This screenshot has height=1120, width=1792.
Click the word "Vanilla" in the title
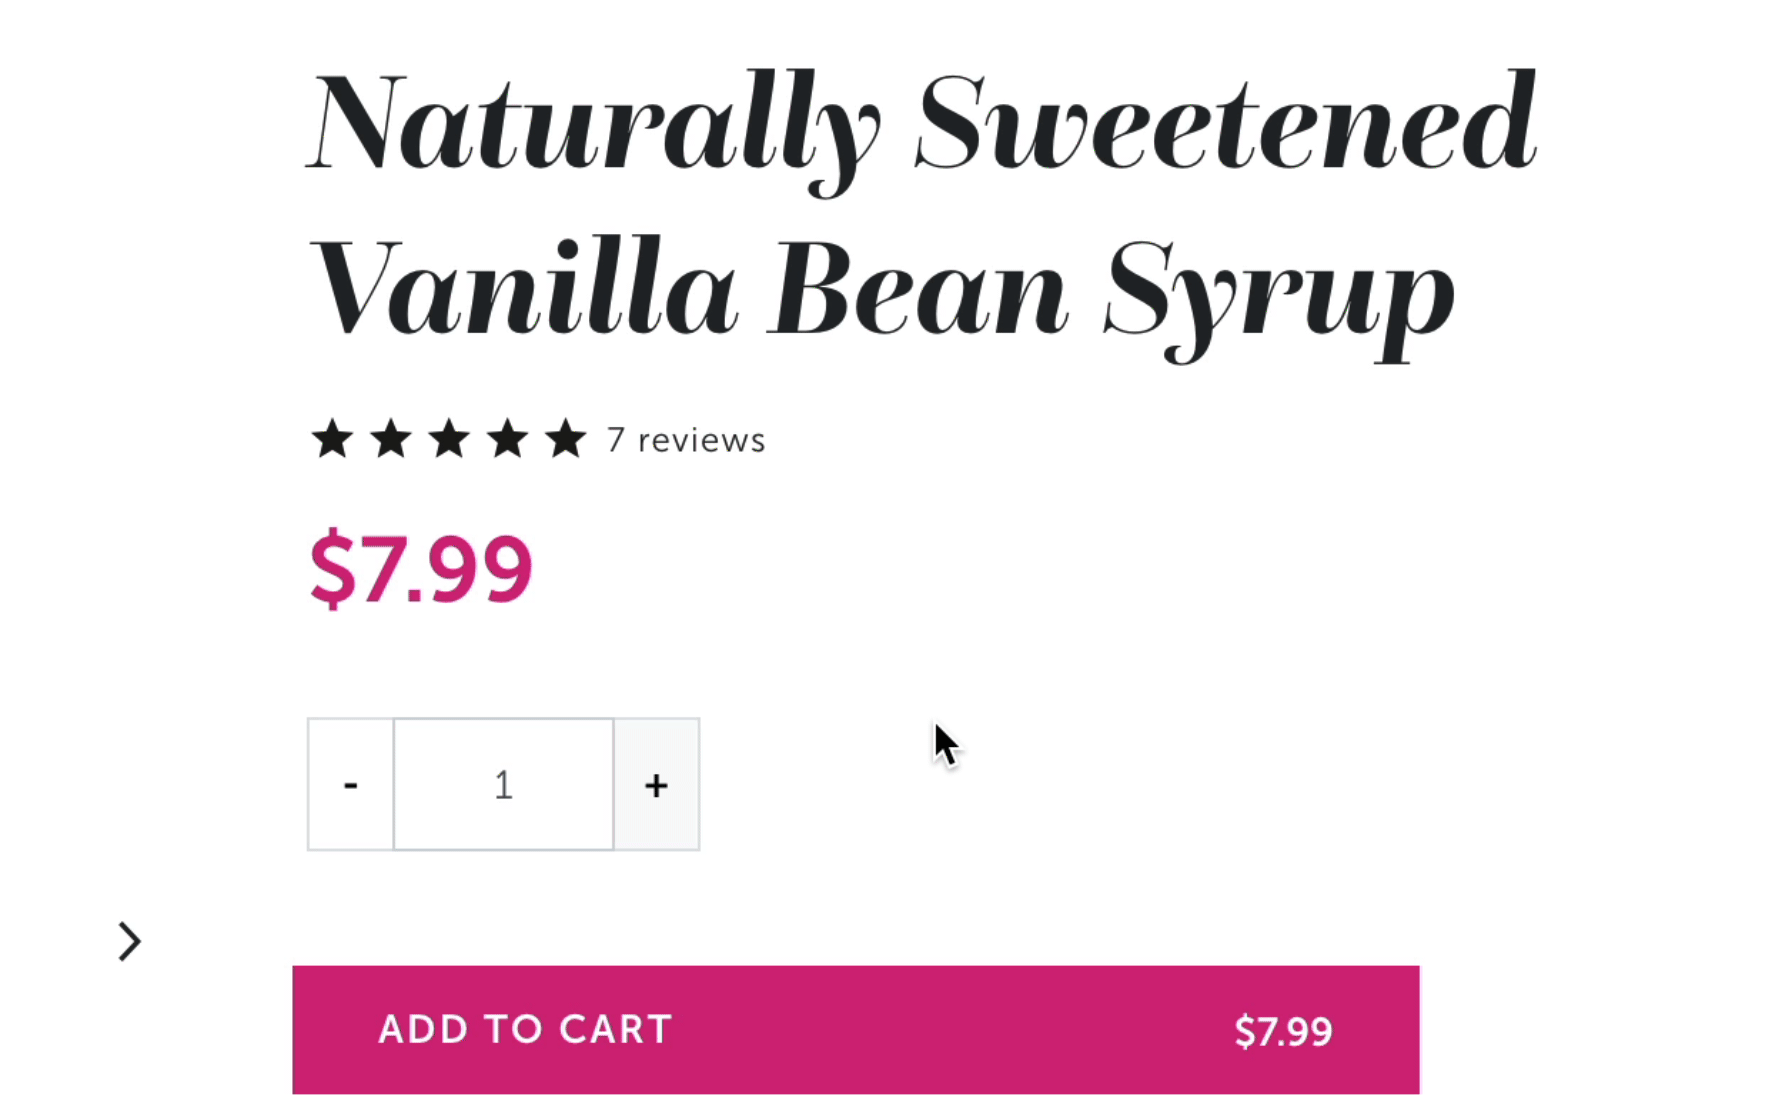tap(524, 291)
